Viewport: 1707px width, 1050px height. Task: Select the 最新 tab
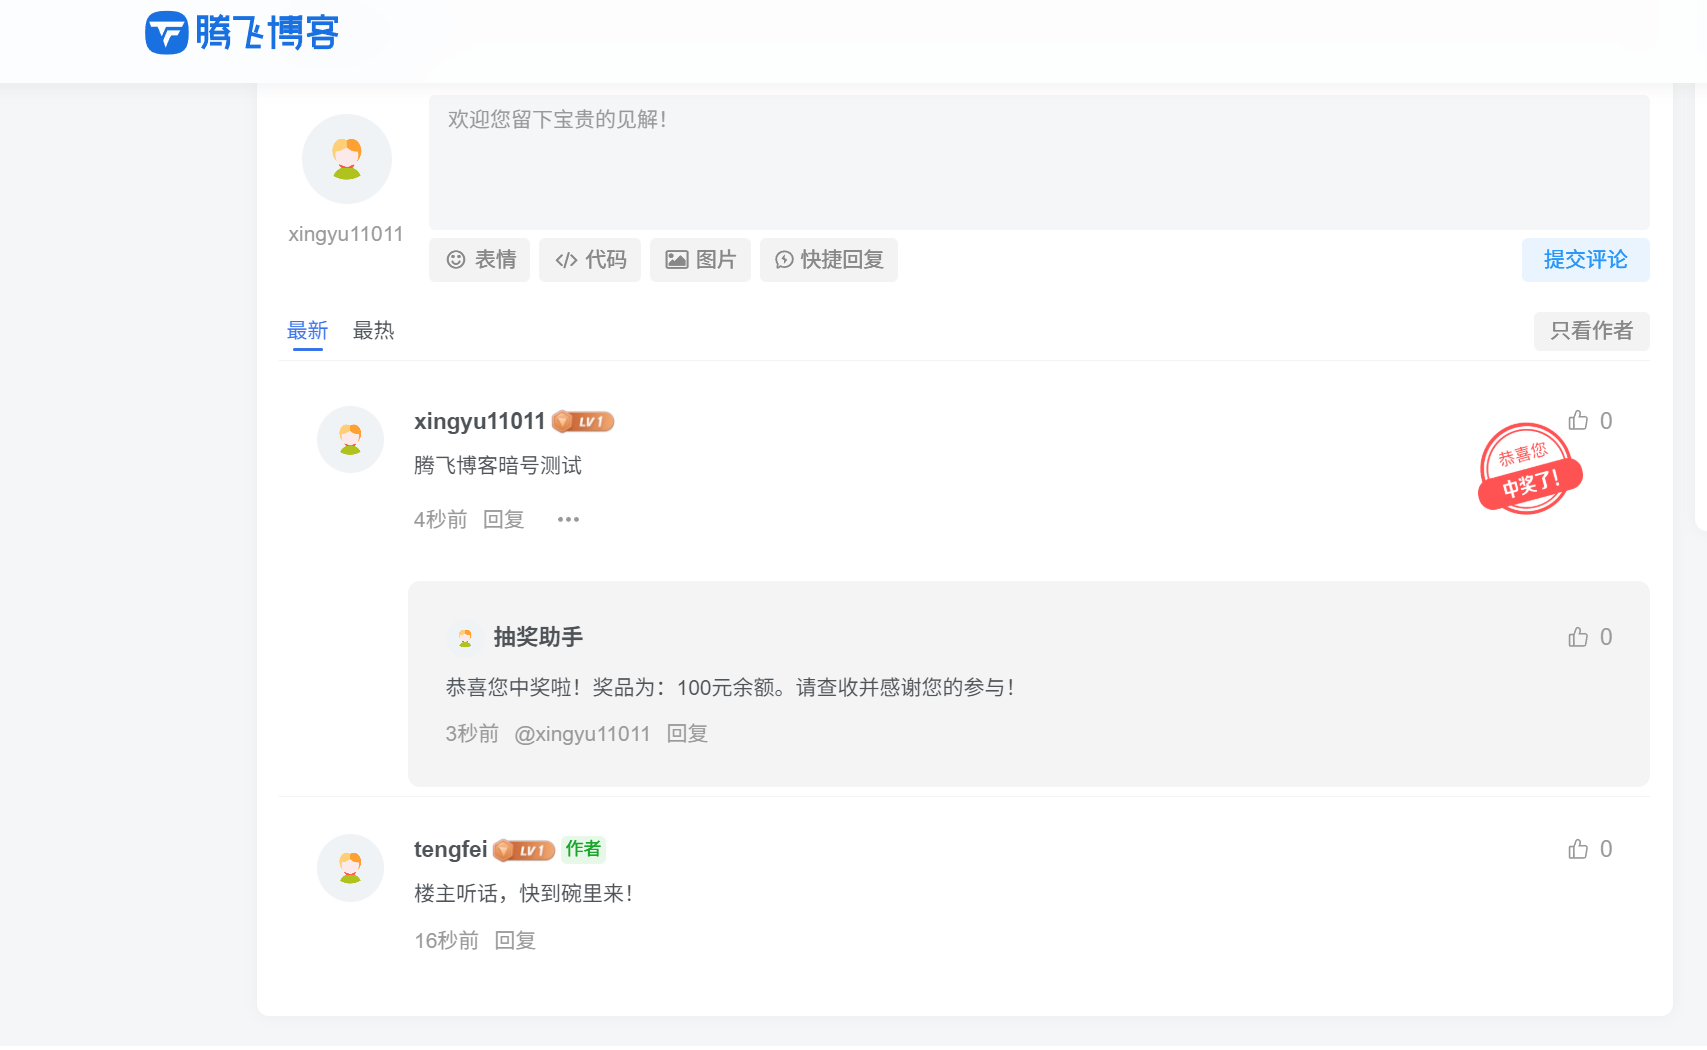tap(308, 330)
